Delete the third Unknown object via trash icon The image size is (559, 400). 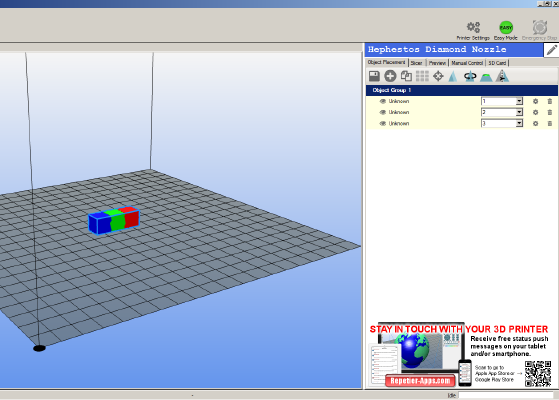[x=549, y=123]
